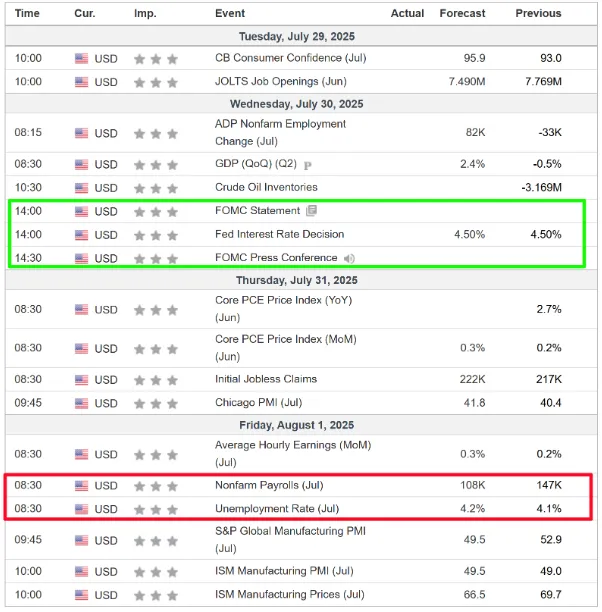This screenshot has width=602, height=612.
Task: Click the document icon beside FOMC Statement
Action: click(x=312, y=211)
